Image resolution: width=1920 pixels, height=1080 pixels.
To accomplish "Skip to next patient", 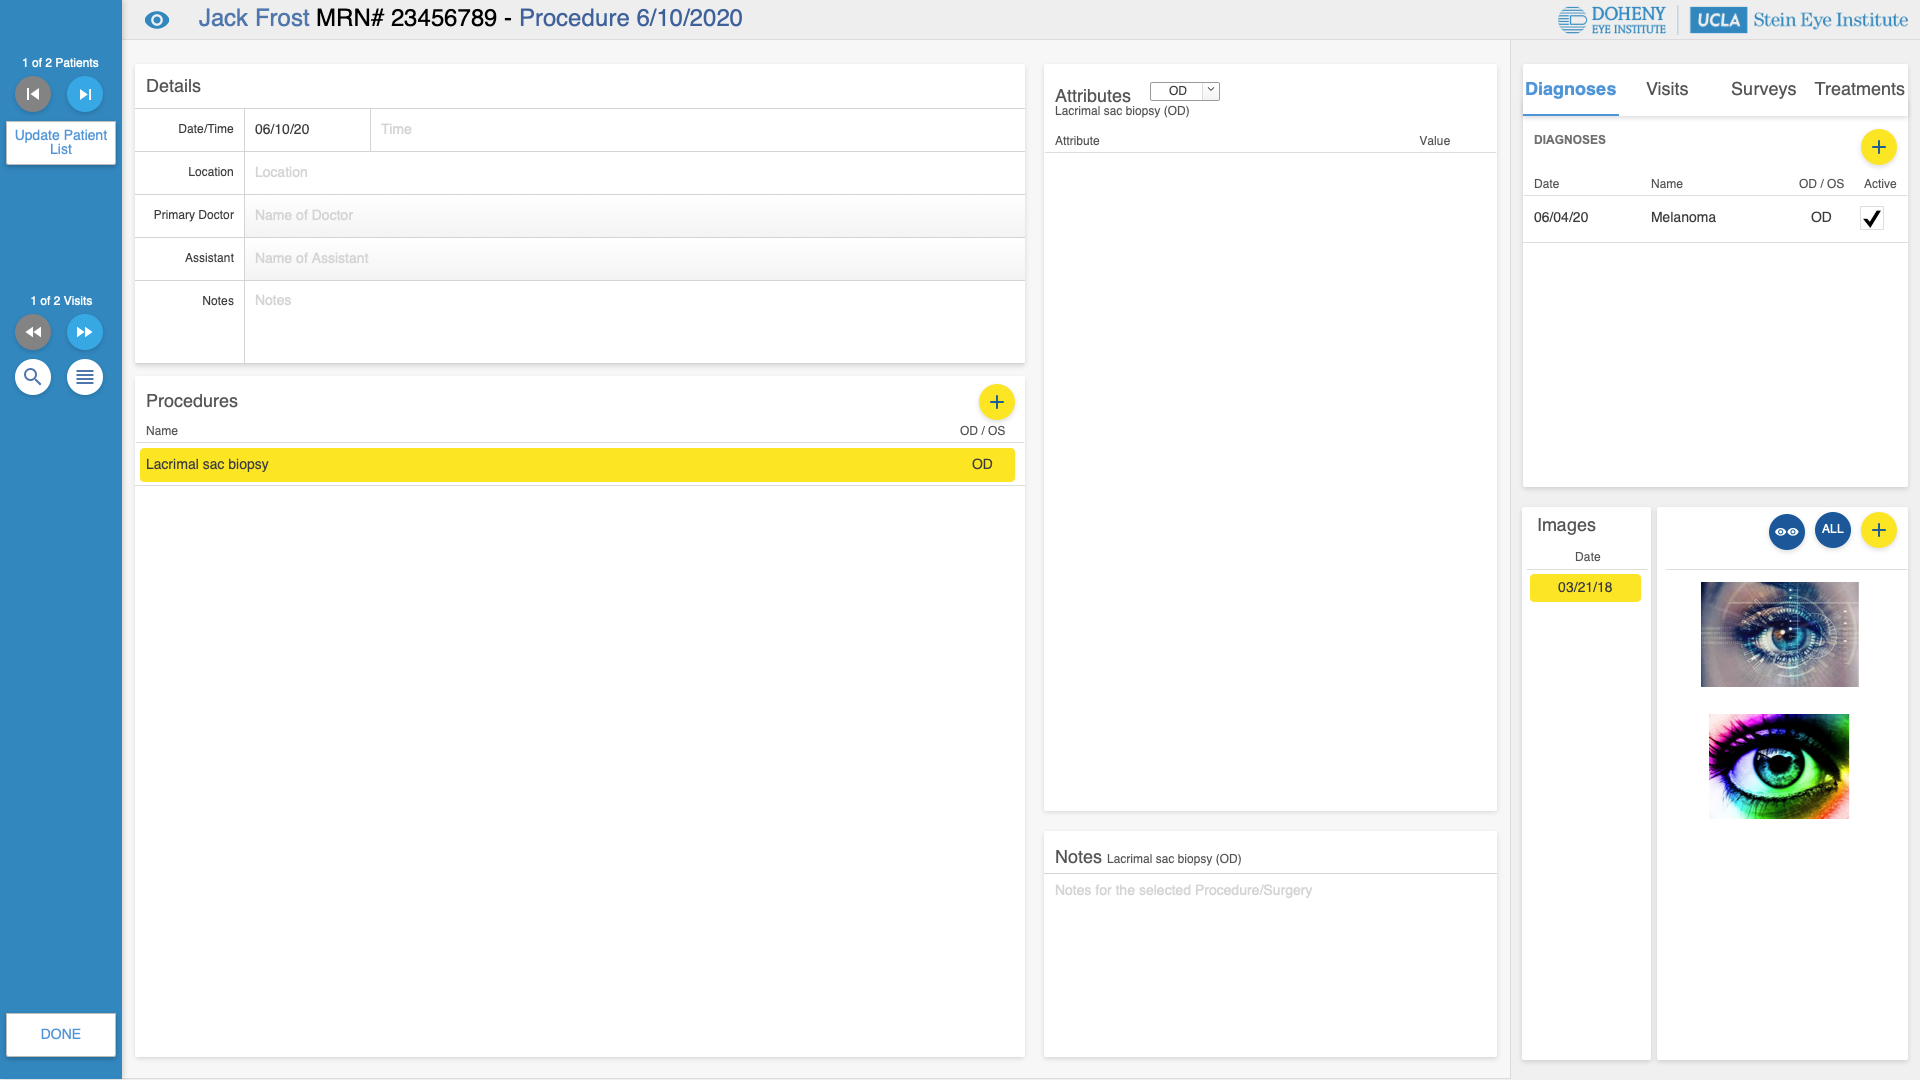I will [x=85, y=94].
